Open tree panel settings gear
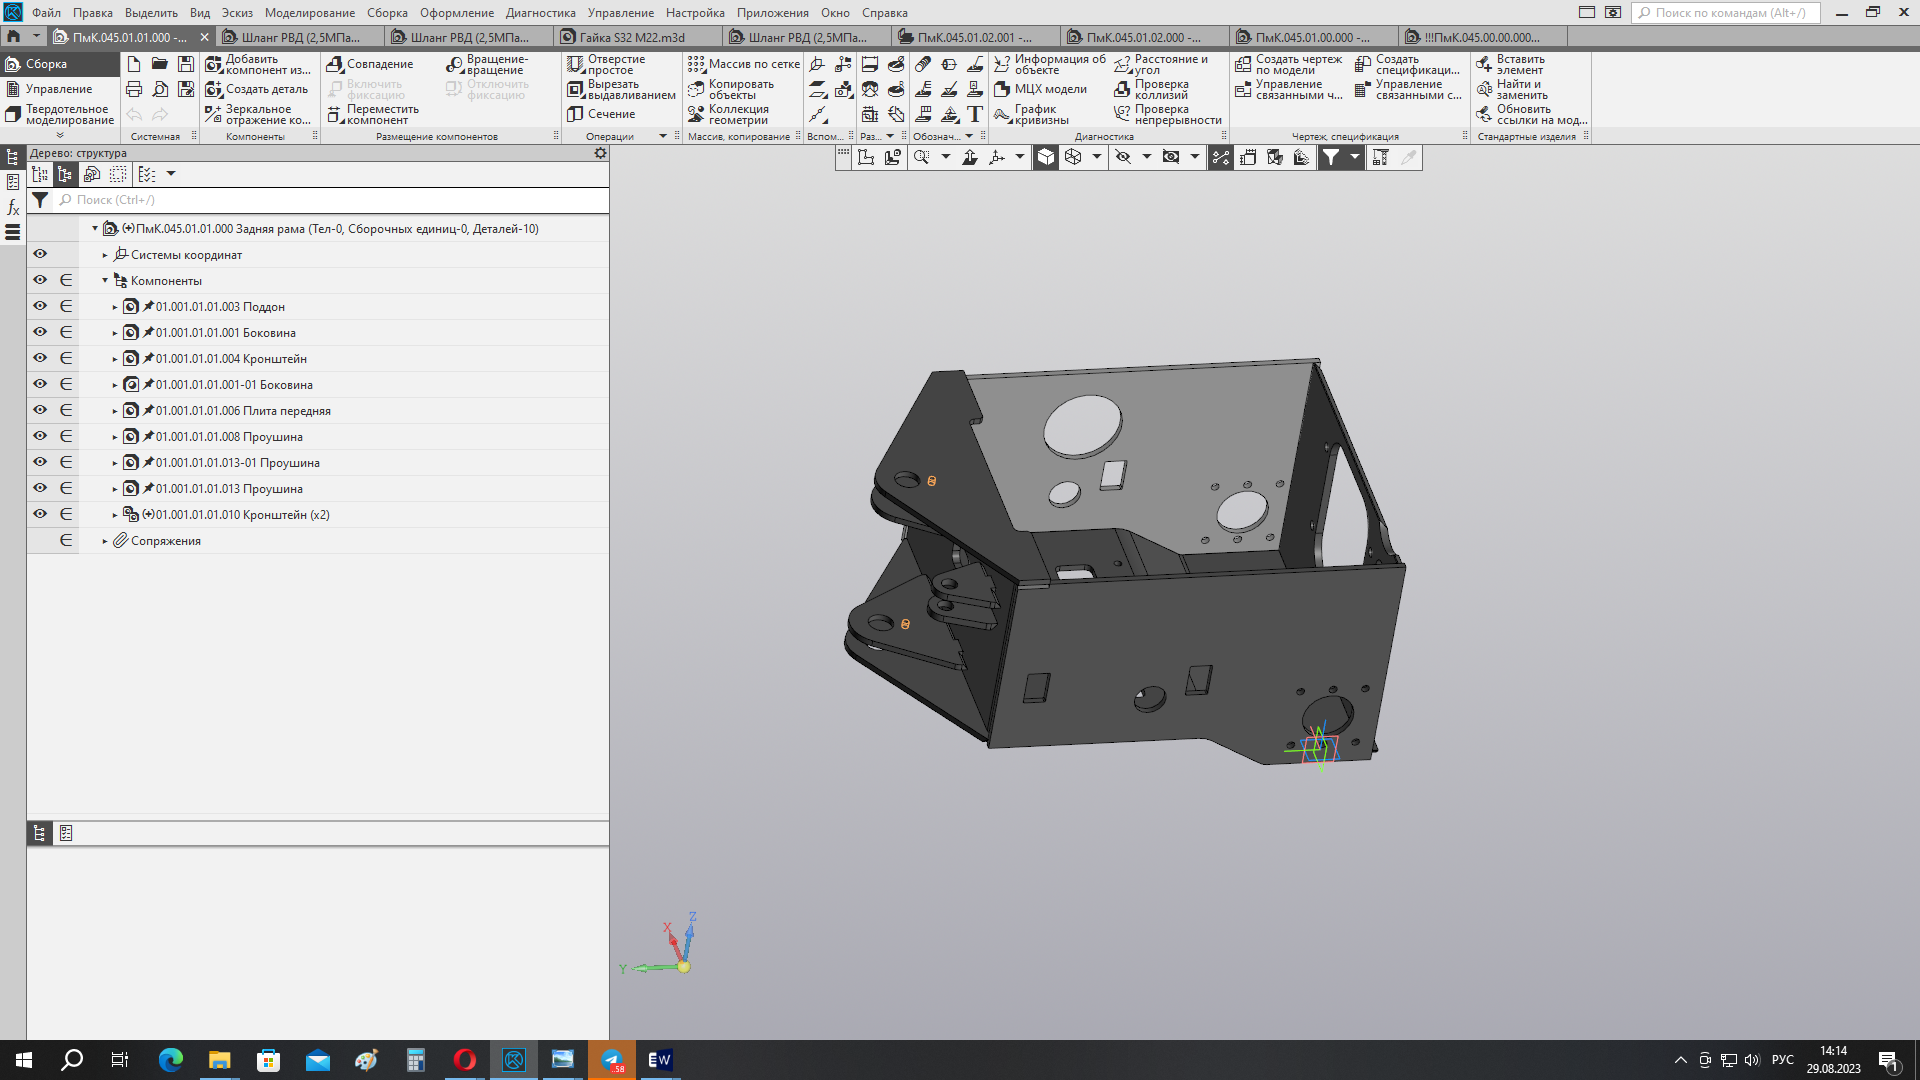Image resolution: width=1920 pixels, height=1080 pixels. click(600, 153)
